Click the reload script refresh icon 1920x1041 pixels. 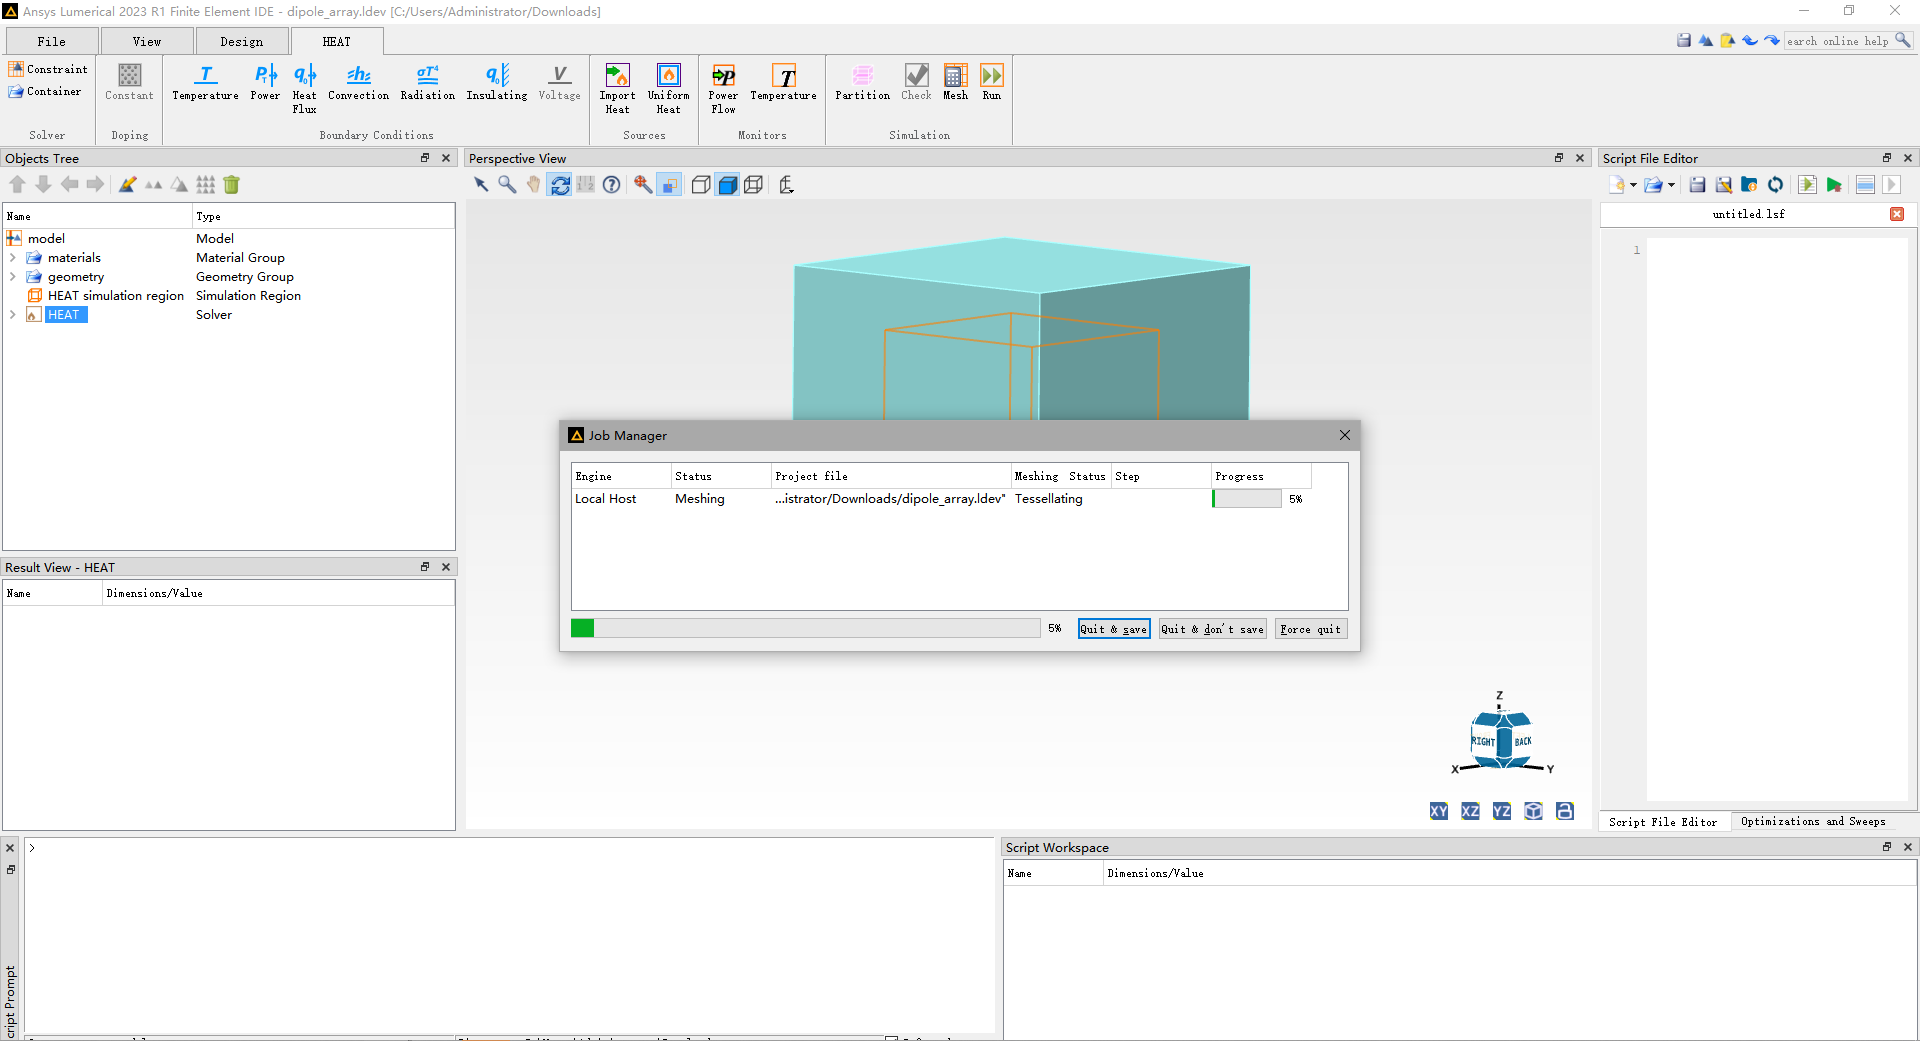pyautogui.click(x=1776, y=185)
